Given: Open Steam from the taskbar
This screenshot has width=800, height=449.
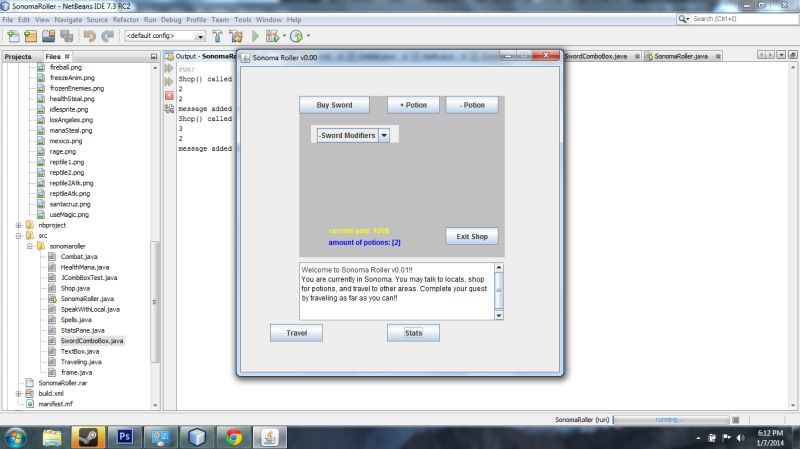Looking at the screenshot, I should tap(88, 437).
